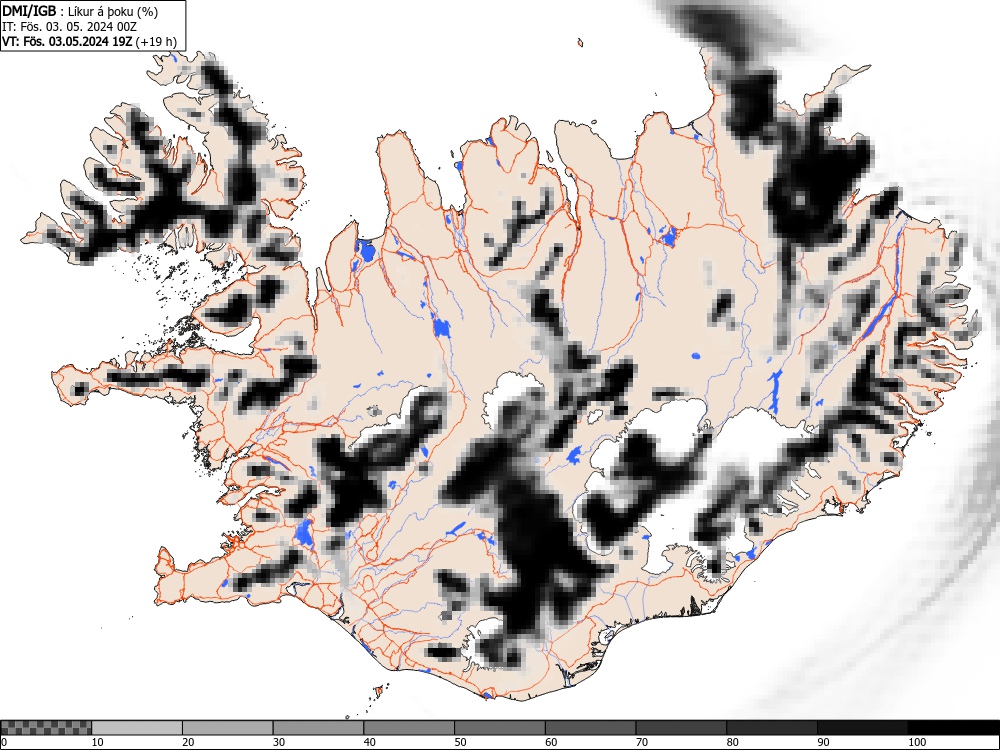
Task: Click the 20–30 legend gray swatch
Action: (x=228, y=728)
